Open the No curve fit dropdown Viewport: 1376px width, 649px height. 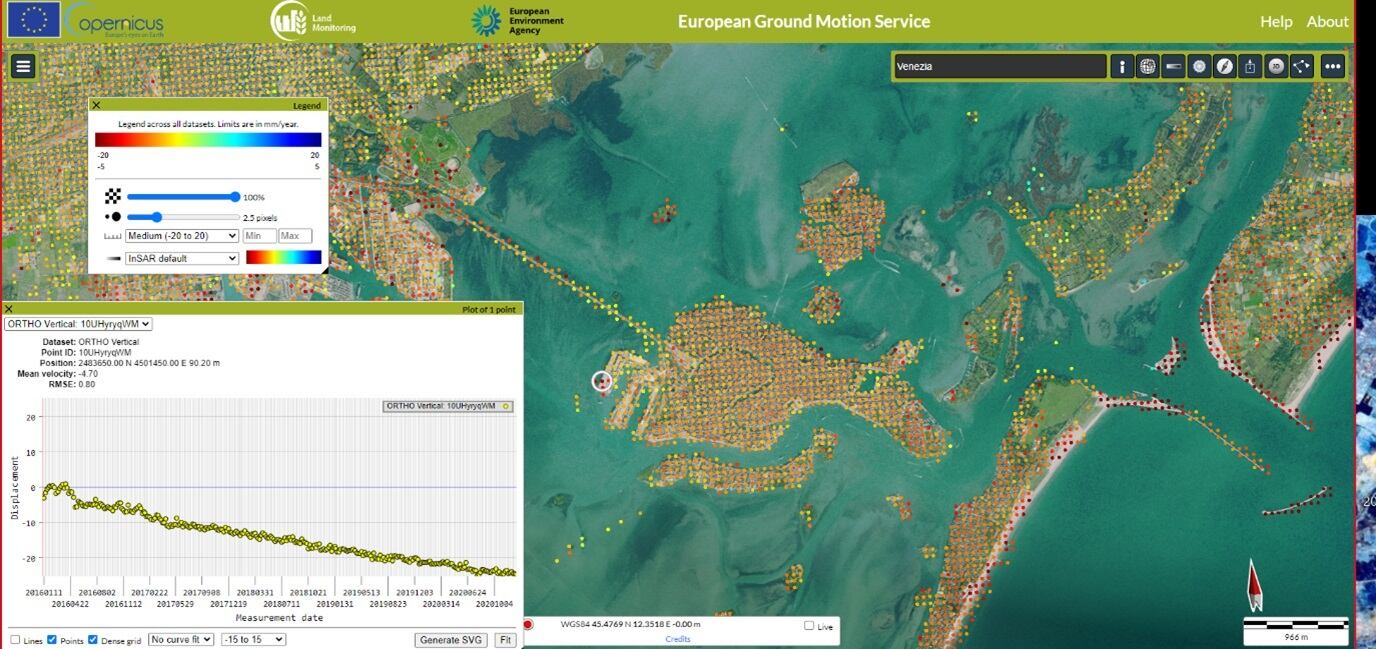(x=180, y=640)
